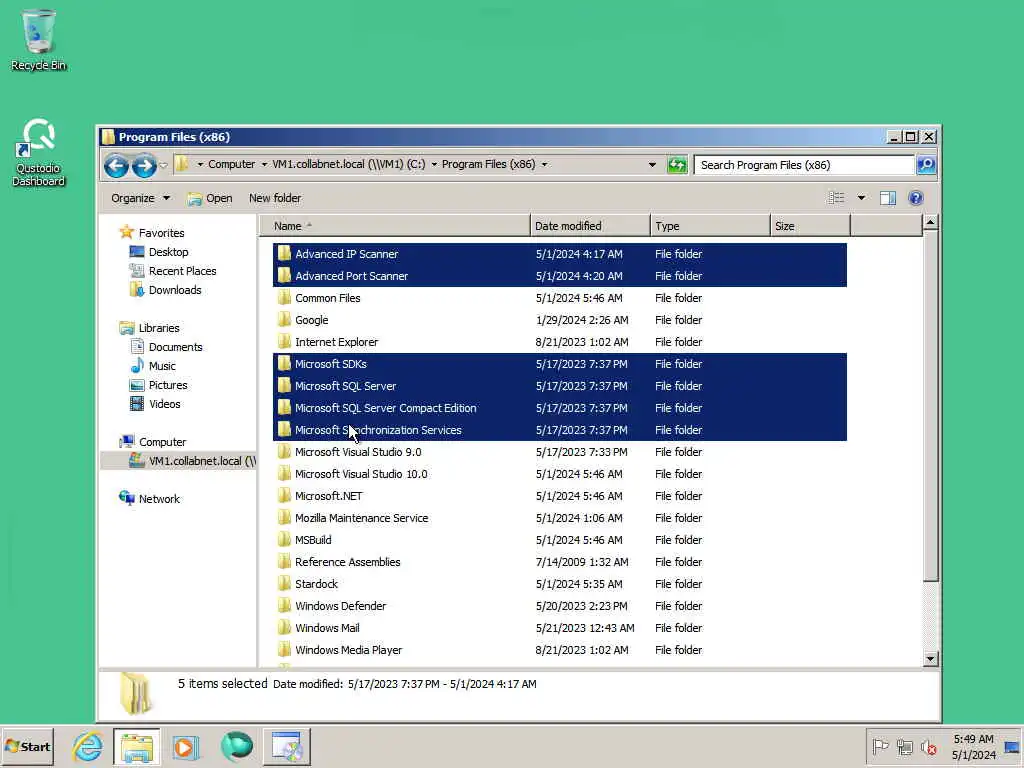Focus the Search Program Files (x86) field
Image resolution: width=1024 pixels, height=768 pixels.
(803, 165)
